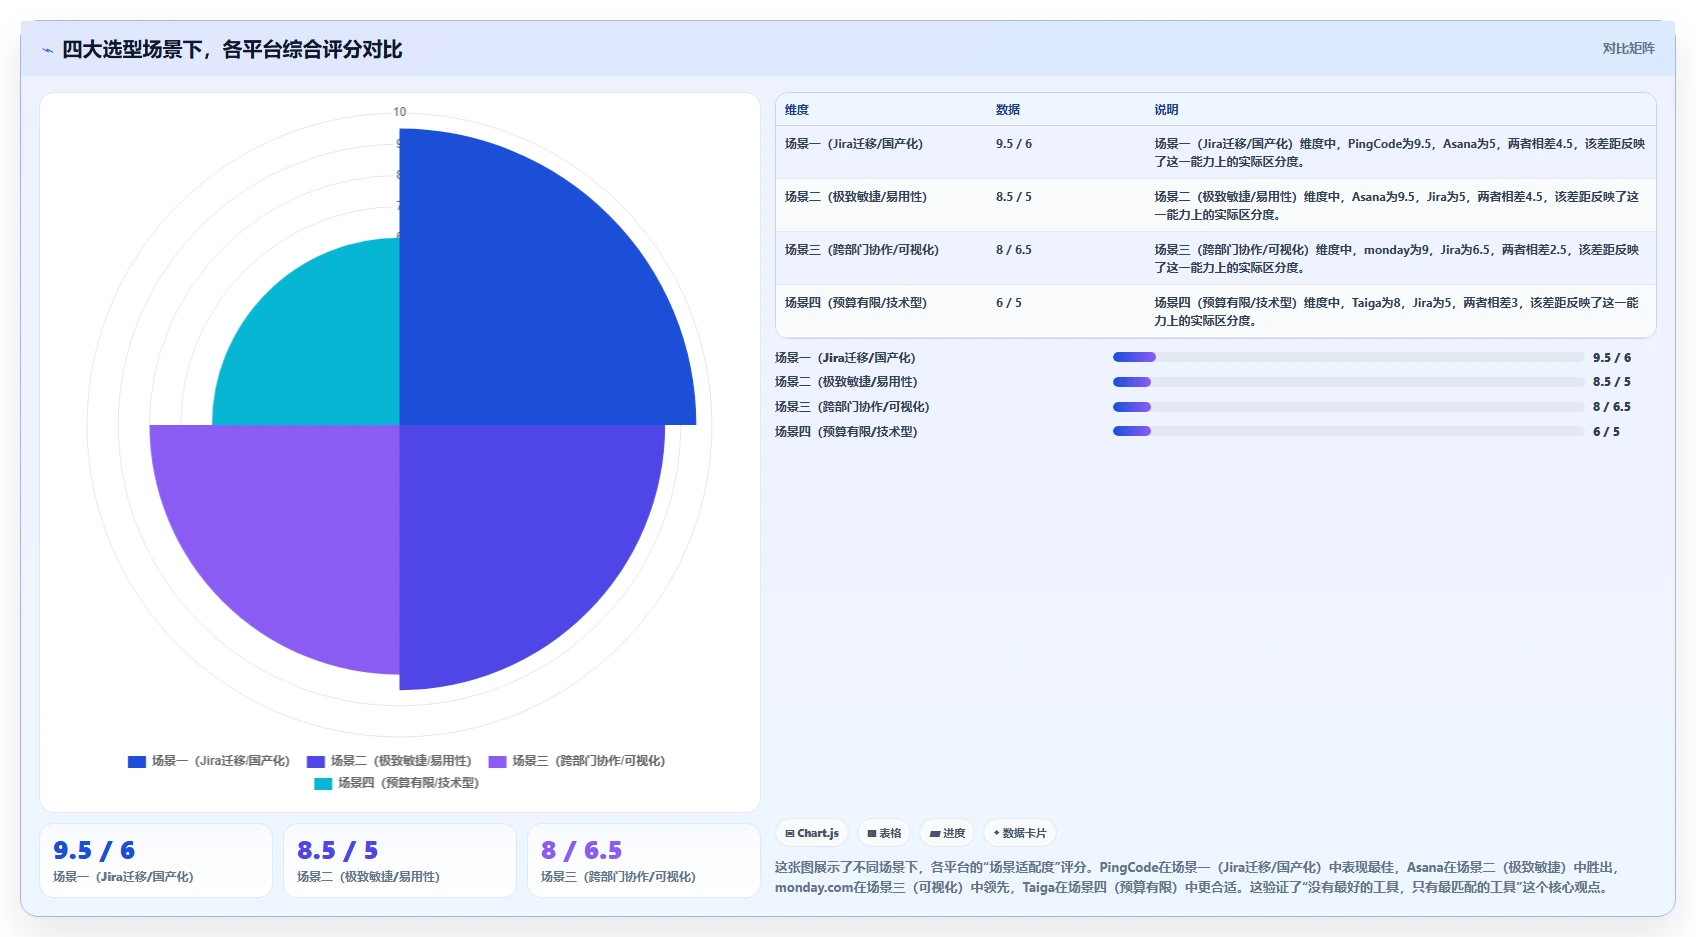Click progress list label 场景四（预算有限/技术型）
Viewport: 1696px width, 937px height.
point(846,432)
